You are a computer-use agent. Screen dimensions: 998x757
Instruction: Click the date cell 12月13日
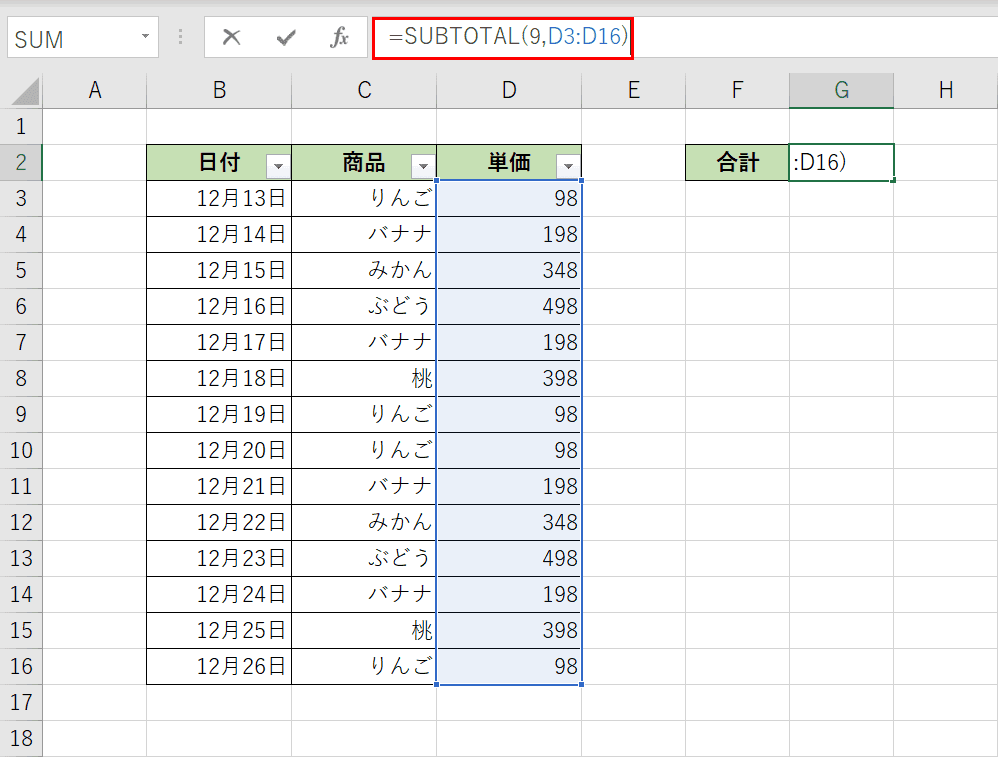[x=219, y=199]
